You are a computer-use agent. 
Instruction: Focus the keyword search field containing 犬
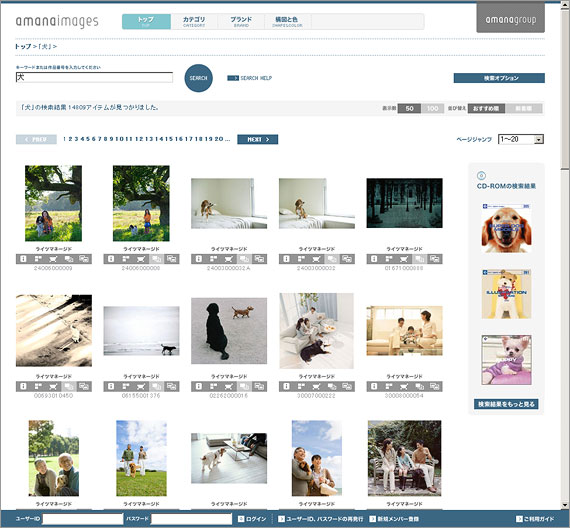point(94,77)
